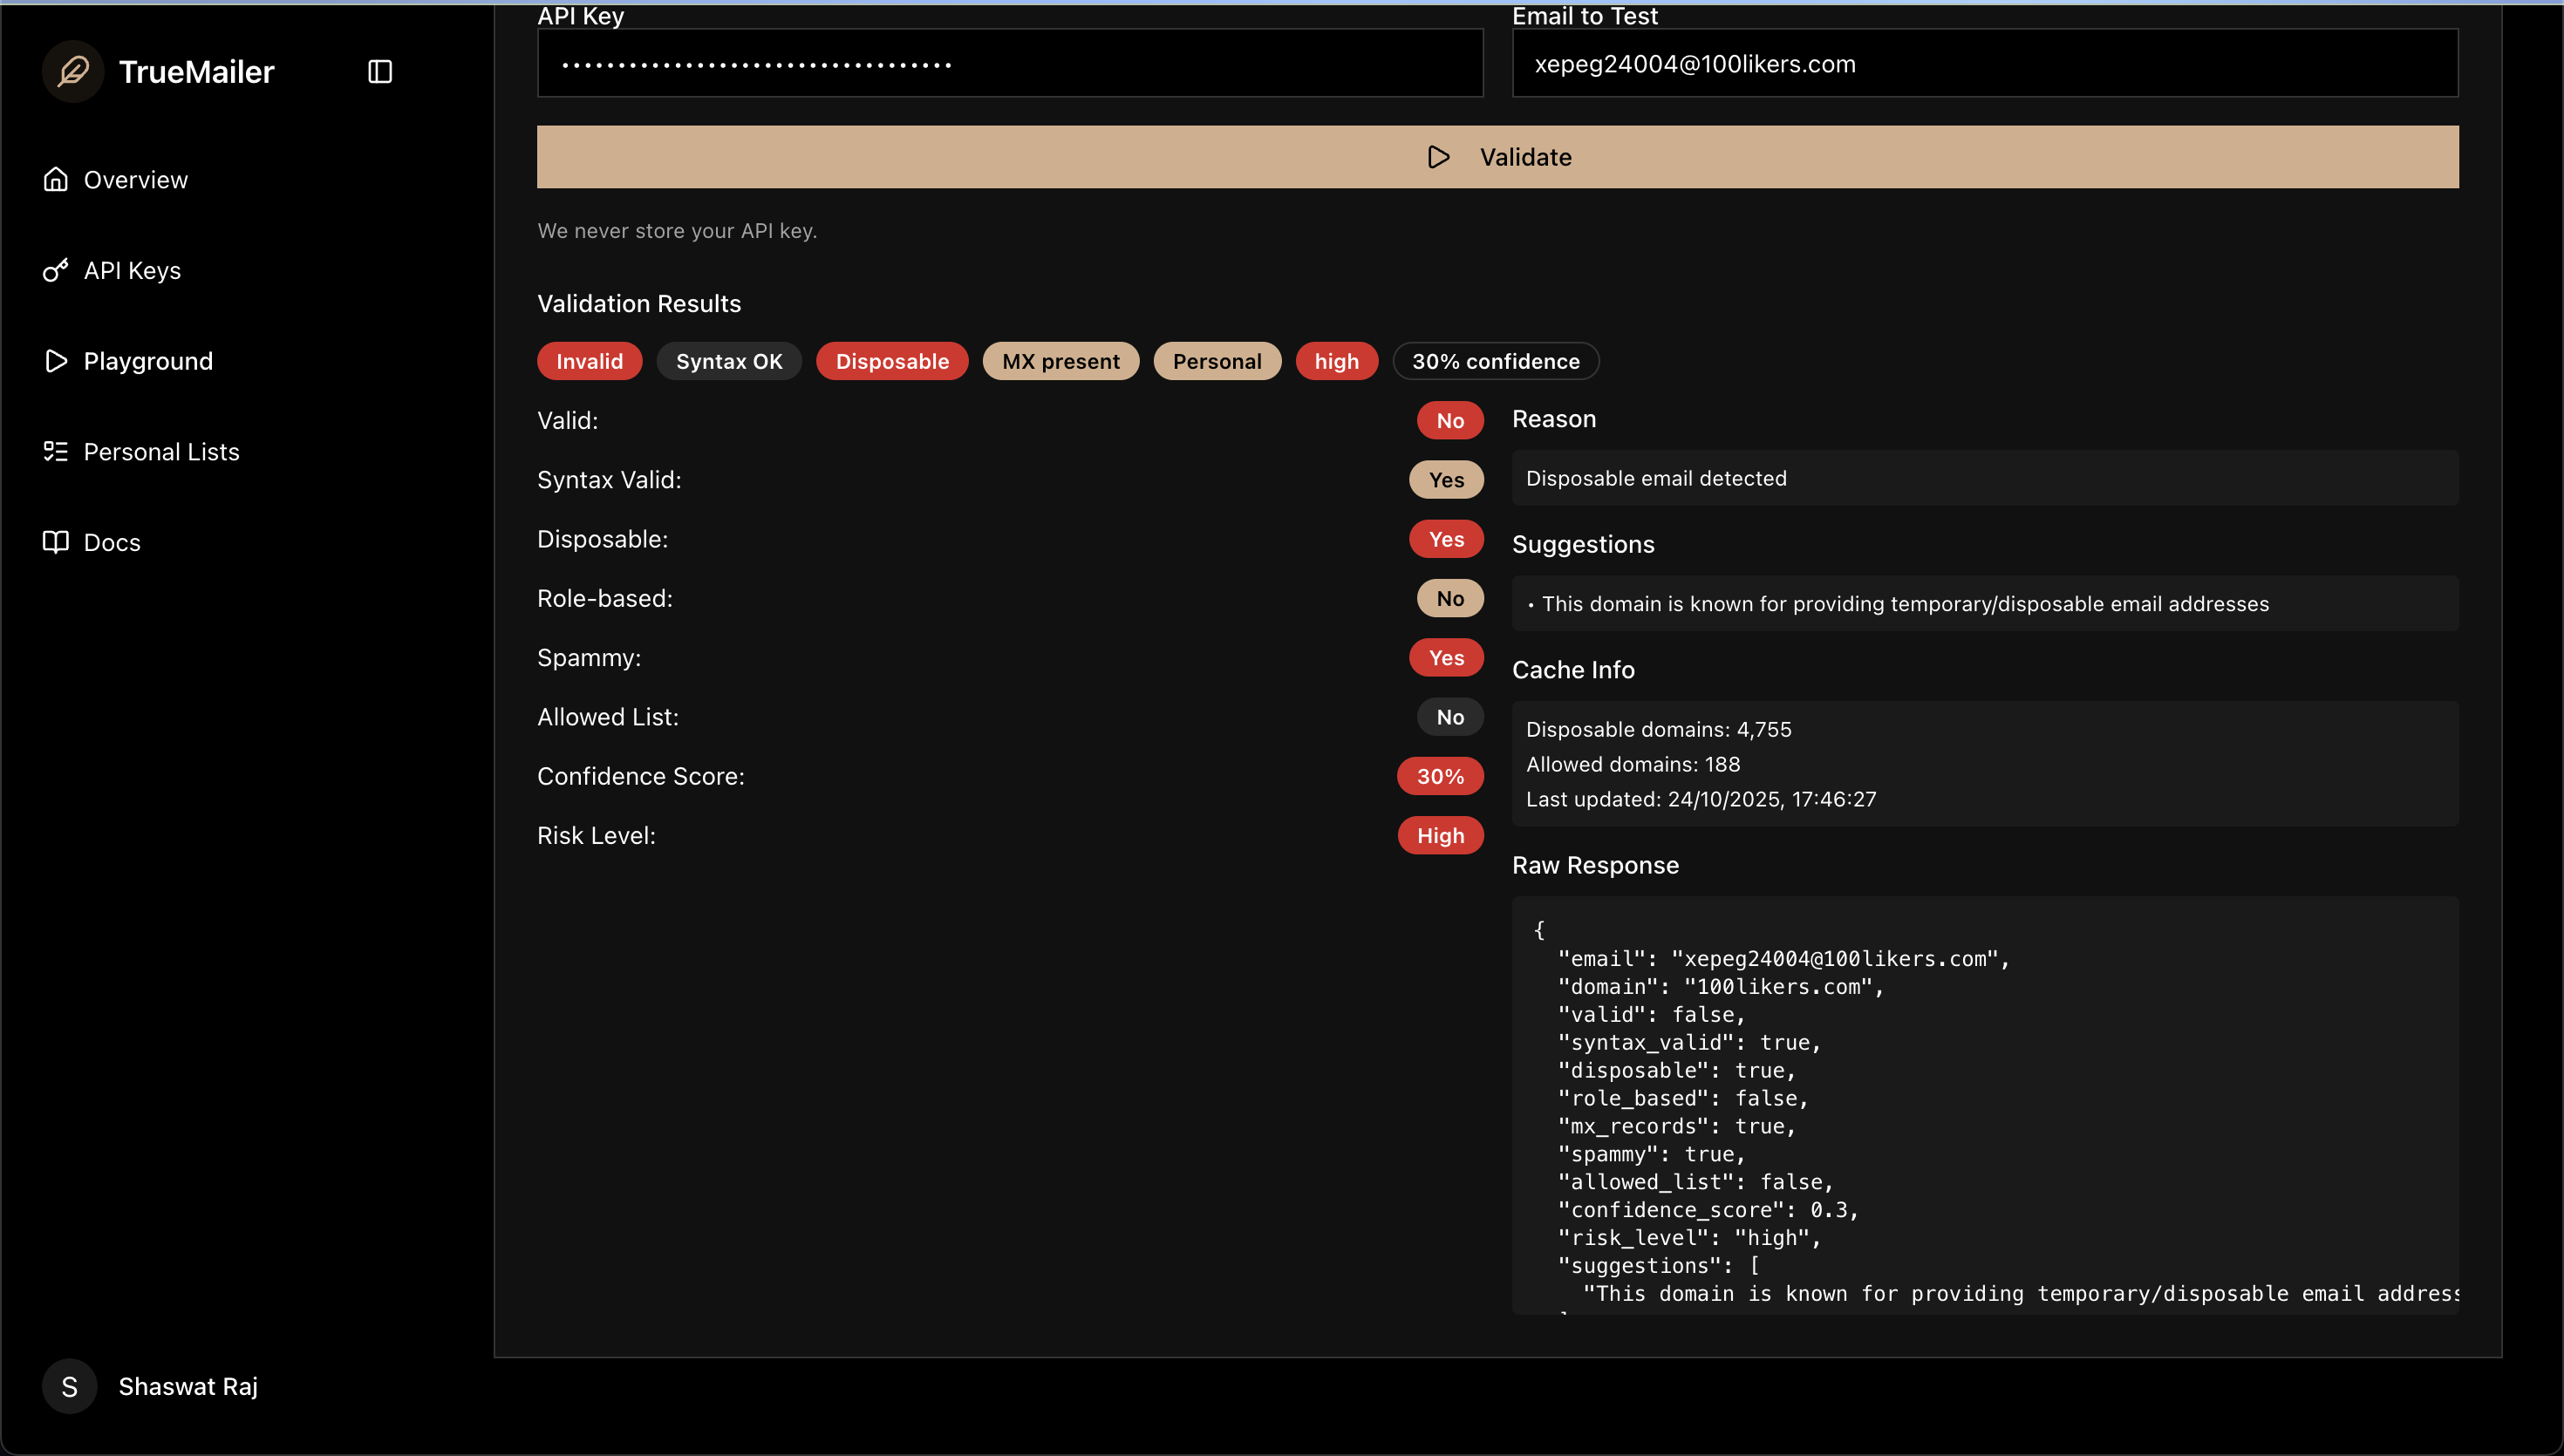
Task: Click the Overview home icon
Action: [56, 180]
